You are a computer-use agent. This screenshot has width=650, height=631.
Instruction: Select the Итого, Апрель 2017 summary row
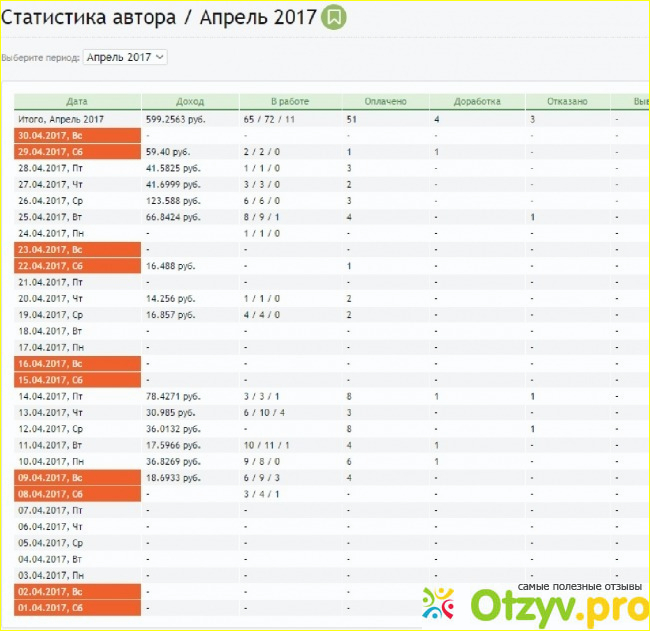77,118
